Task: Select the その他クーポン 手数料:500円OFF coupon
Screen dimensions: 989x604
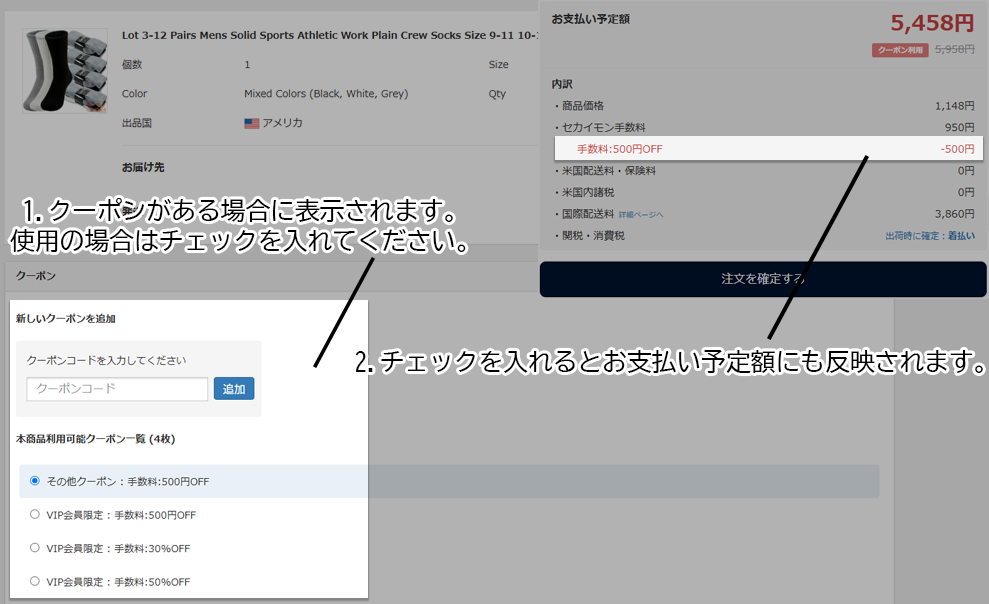Action: tap(34, 481)
